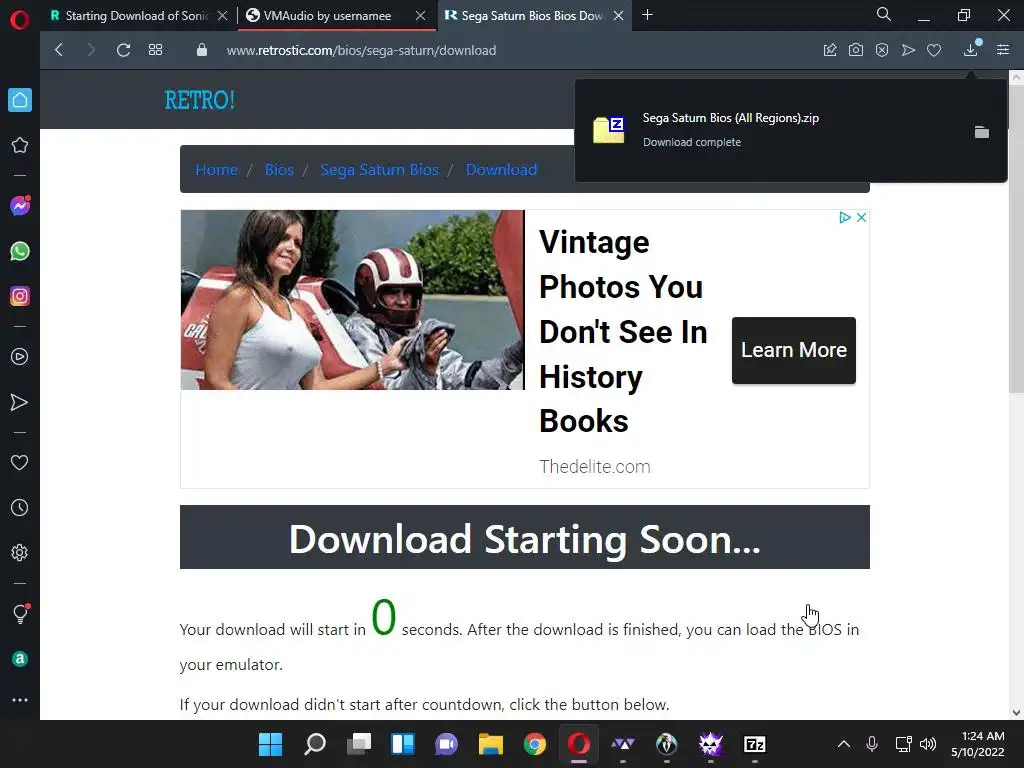The image size is (1024, 768).
Task: Open the Opera main menu logo
Action: click(x=20, y=20)
